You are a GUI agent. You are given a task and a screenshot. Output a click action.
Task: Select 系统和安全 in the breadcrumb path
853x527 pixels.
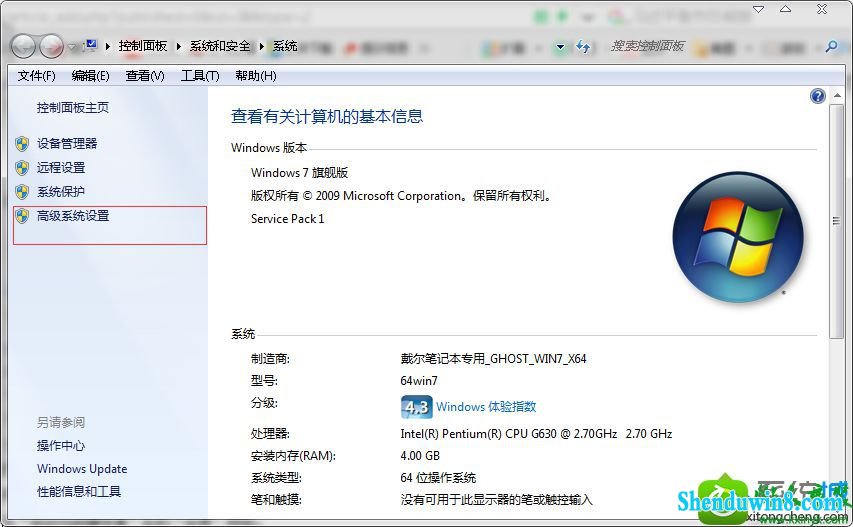pyautogui.click(x=219, y=46)
